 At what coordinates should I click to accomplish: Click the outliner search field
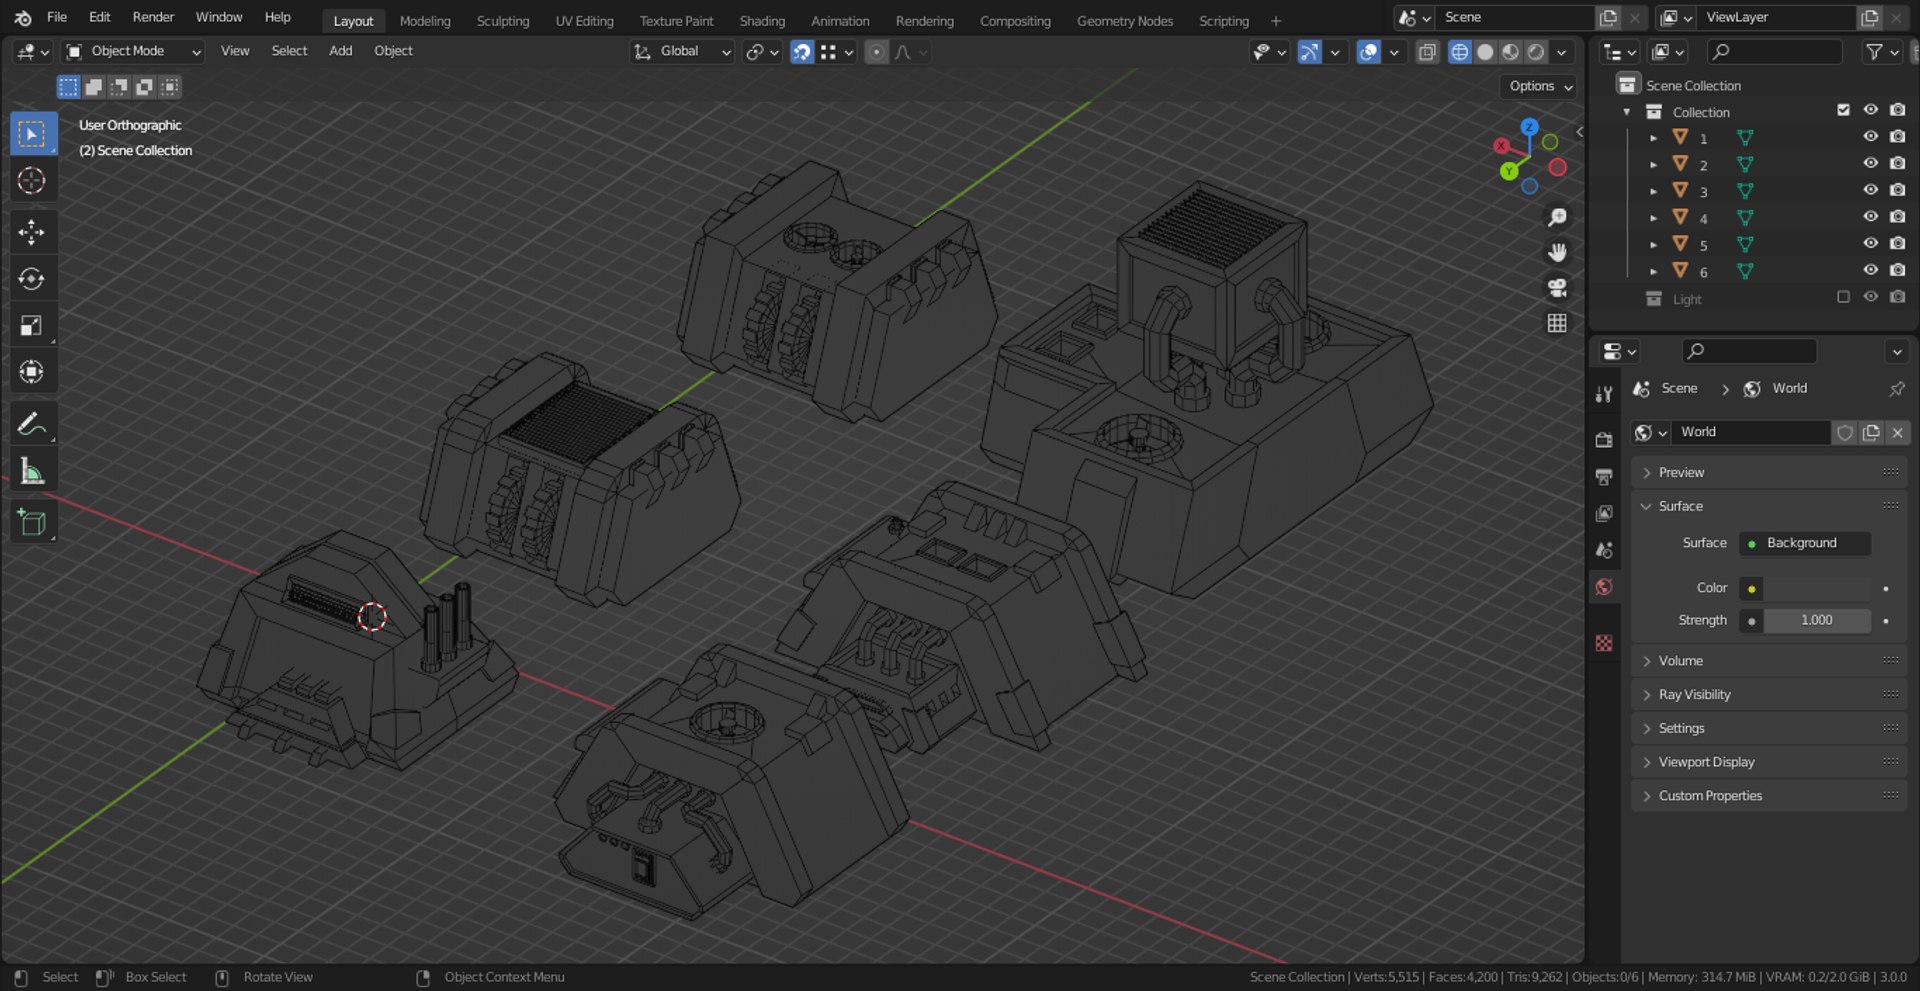(1774, 52)
